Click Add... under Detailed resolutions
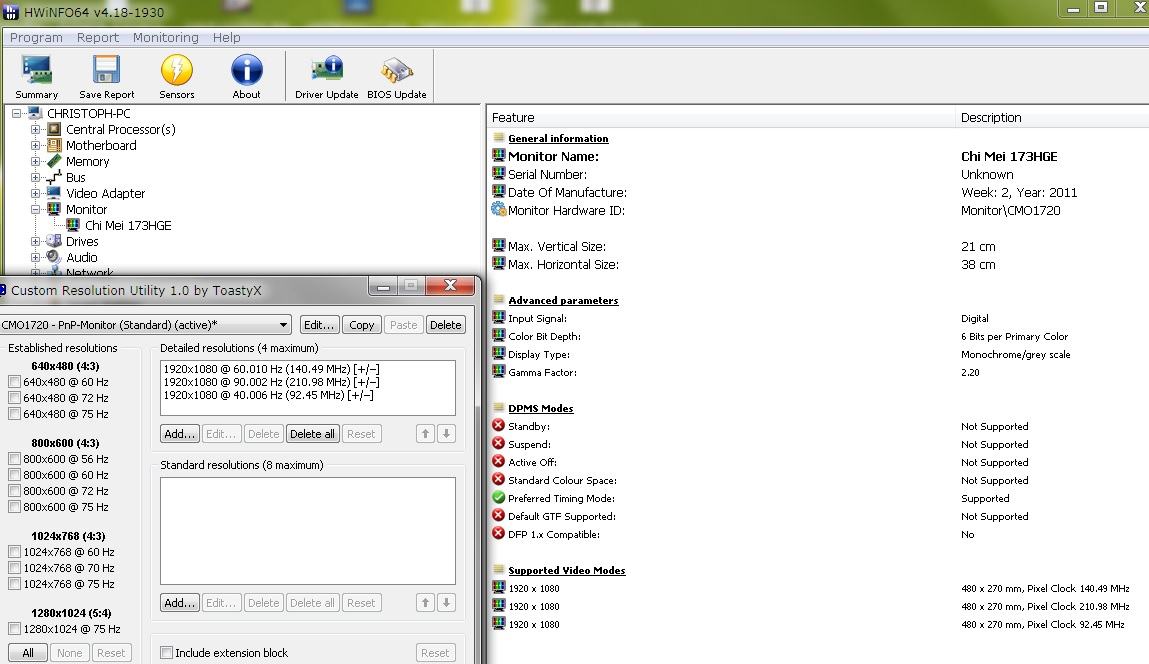Image resolution: width=1149 pixels, height=664 pixels. tap(180, 434)
